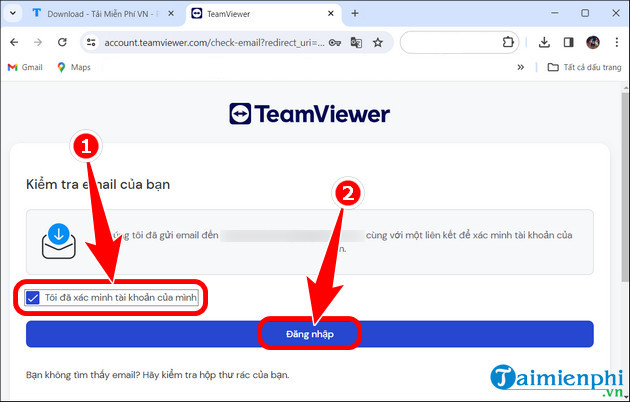
Task: Click the Kiểm tra email của bạn heading
Action: tap(98, 184)
